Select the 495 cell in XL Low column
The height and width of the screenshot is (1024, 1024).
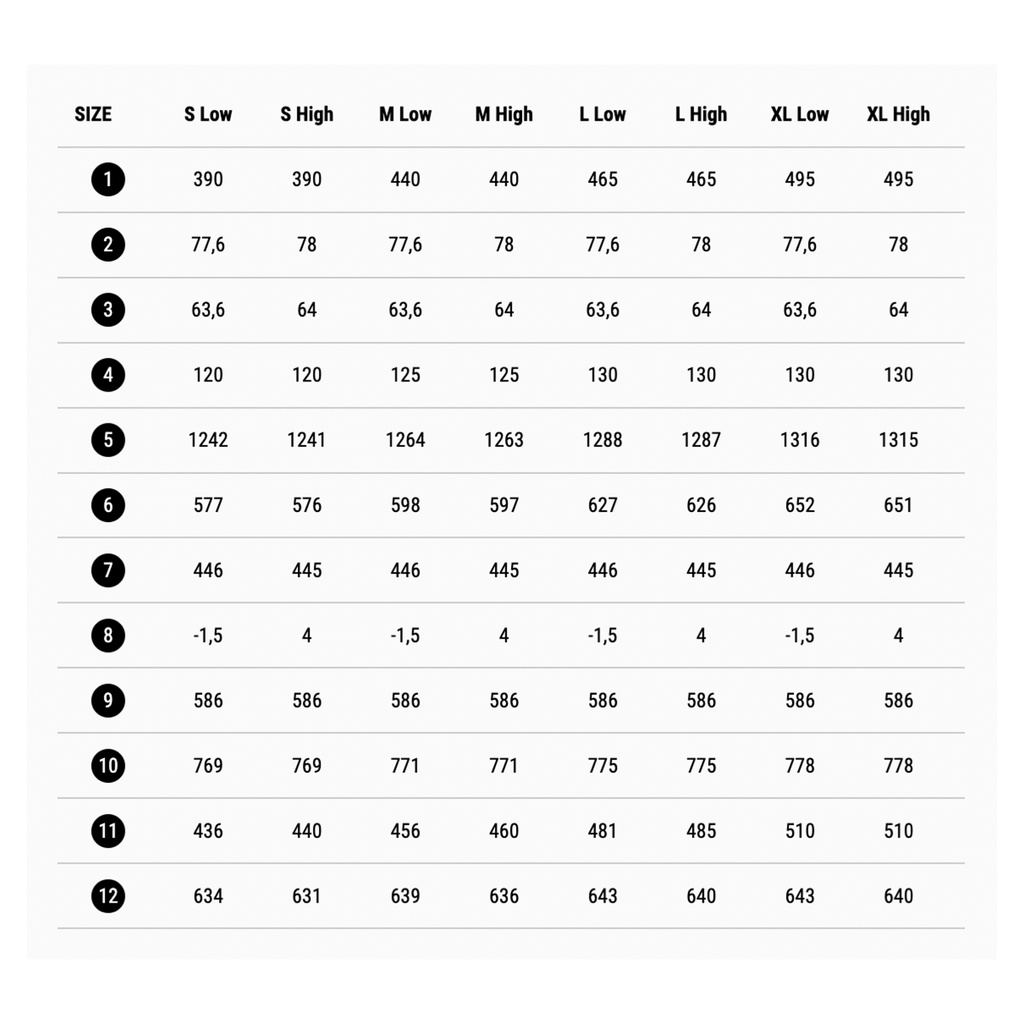pyautogui.click(x=799, y=180)
